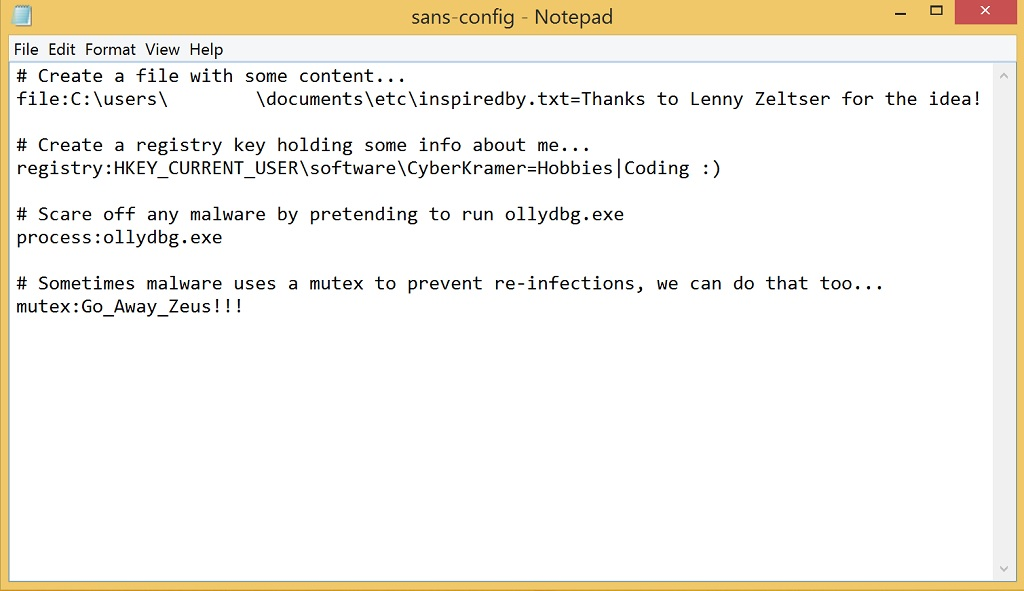This screenshot has height=591, width=1024.
Task: Maximize the Notepad window
Action: [936, 11]
